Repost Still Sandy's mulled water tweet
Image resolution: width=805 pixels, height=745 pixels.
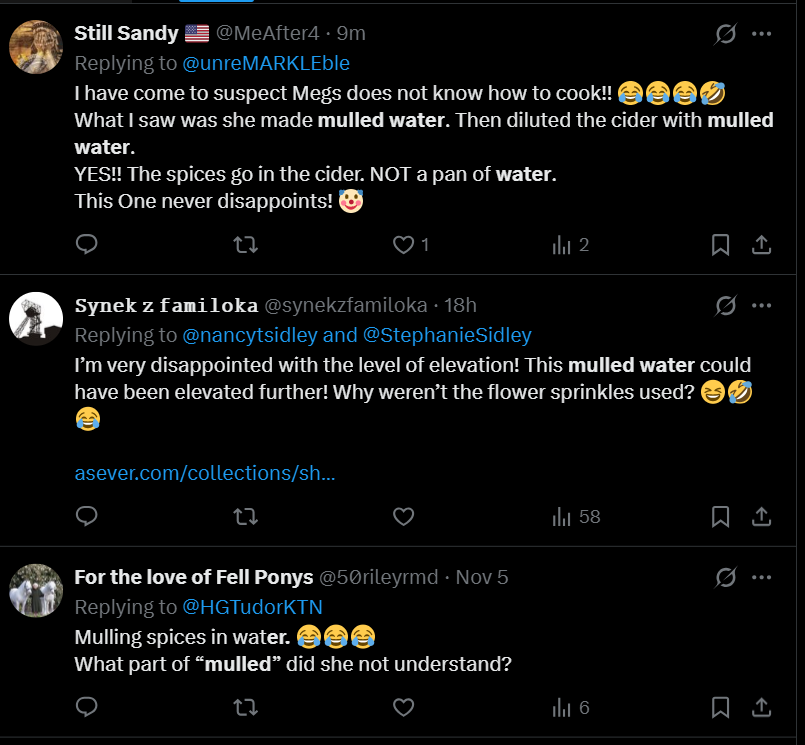pyautogui.click(x=245, y=244)
